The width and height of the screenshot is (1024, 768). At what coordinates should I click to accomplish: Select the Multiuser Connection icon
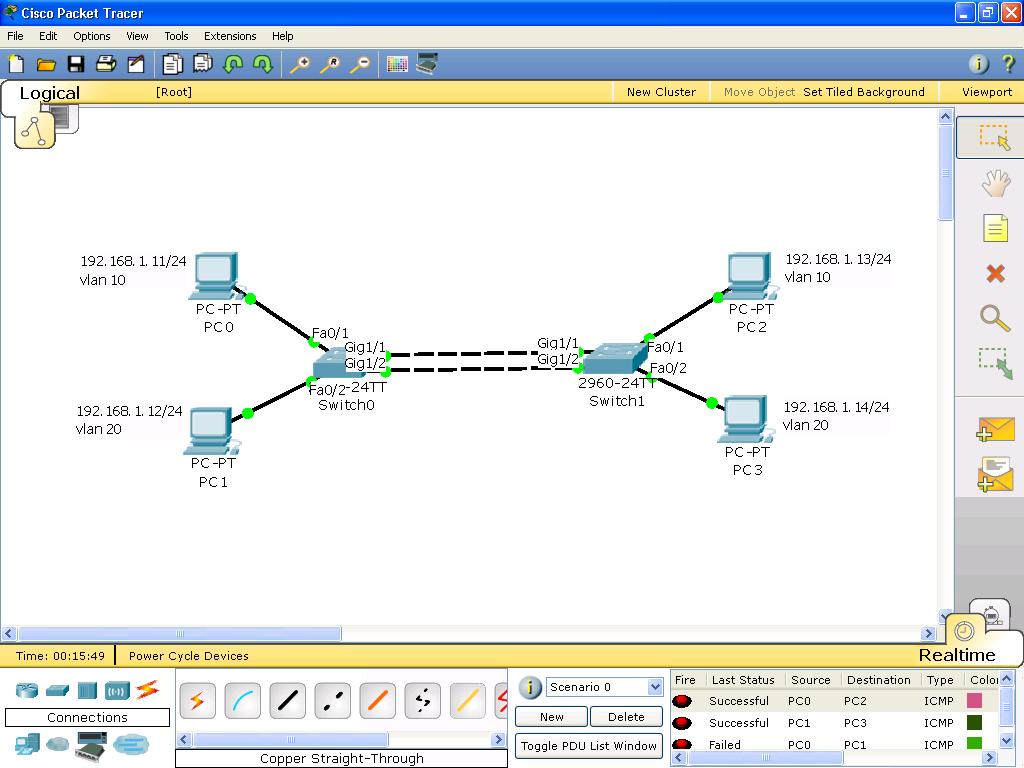coord(131,743)
